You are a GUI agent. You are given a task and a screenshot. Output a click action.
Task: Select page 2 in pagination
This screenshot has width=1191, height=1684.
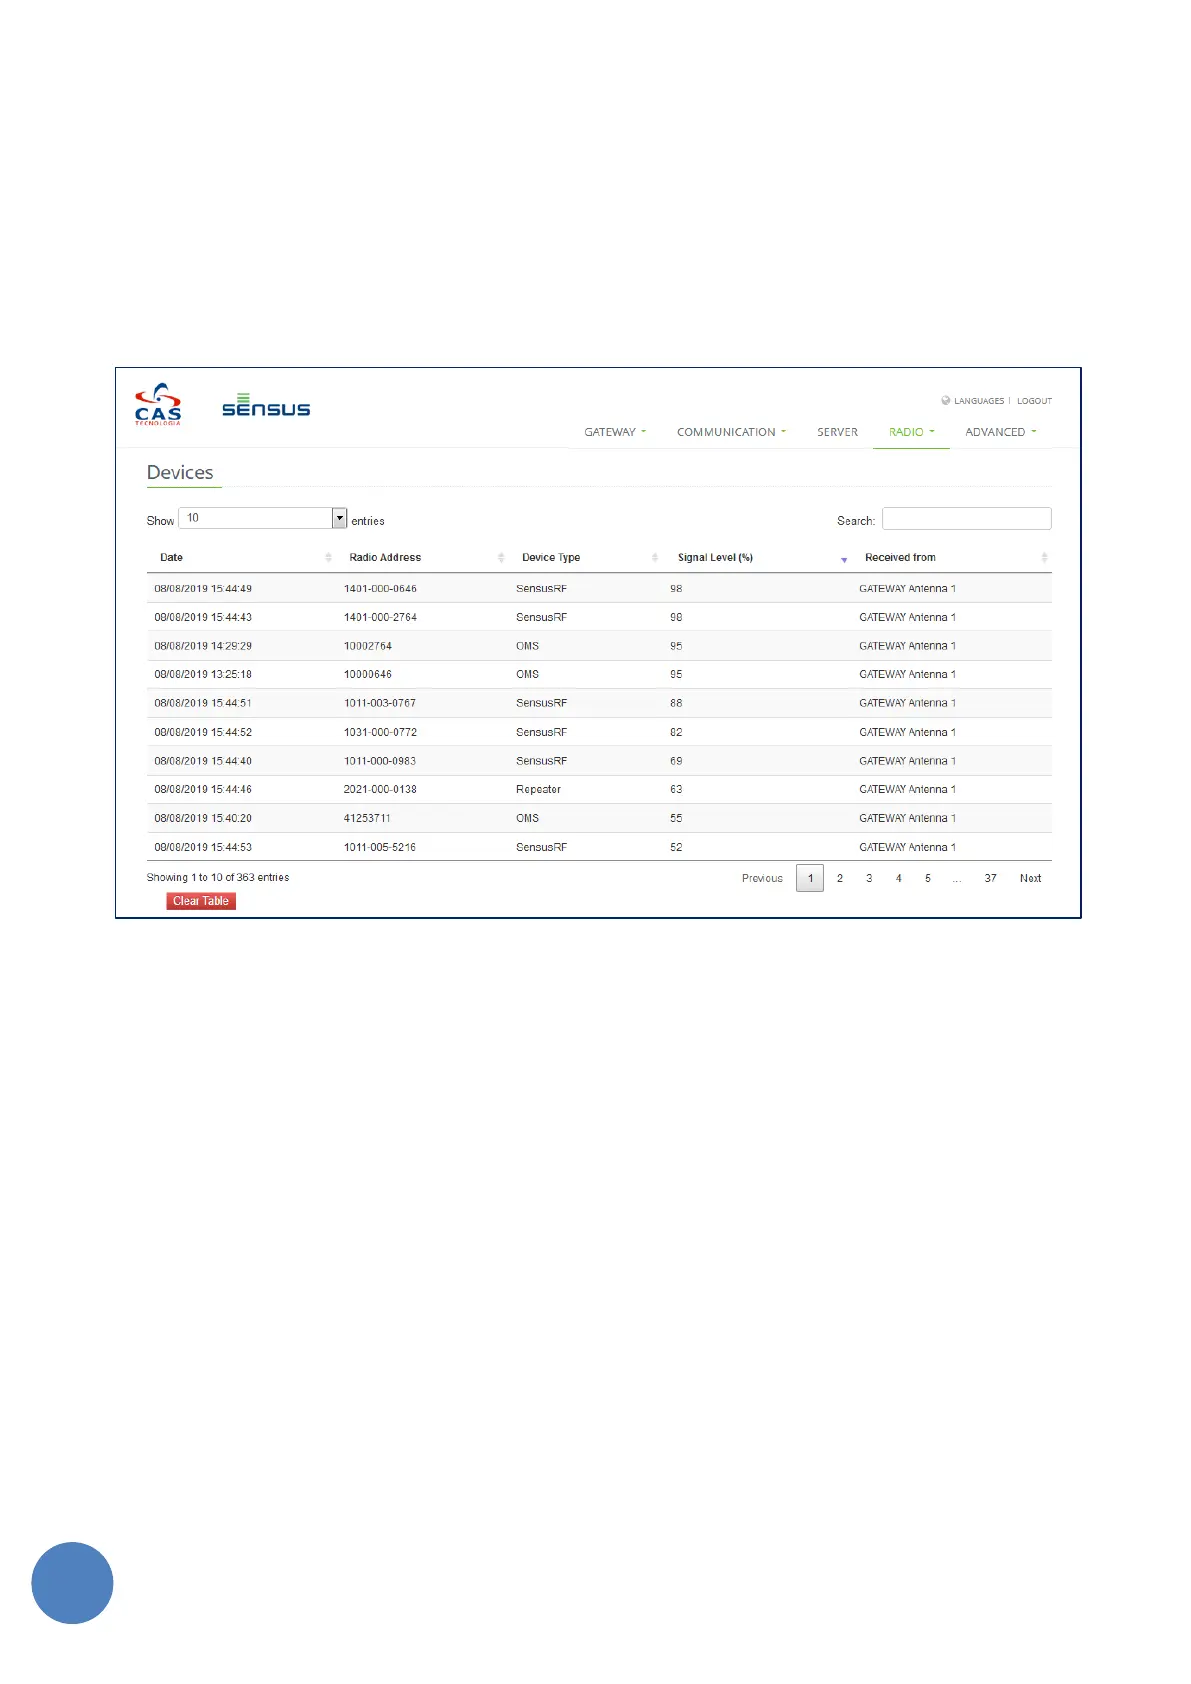(x=840, y=878)
